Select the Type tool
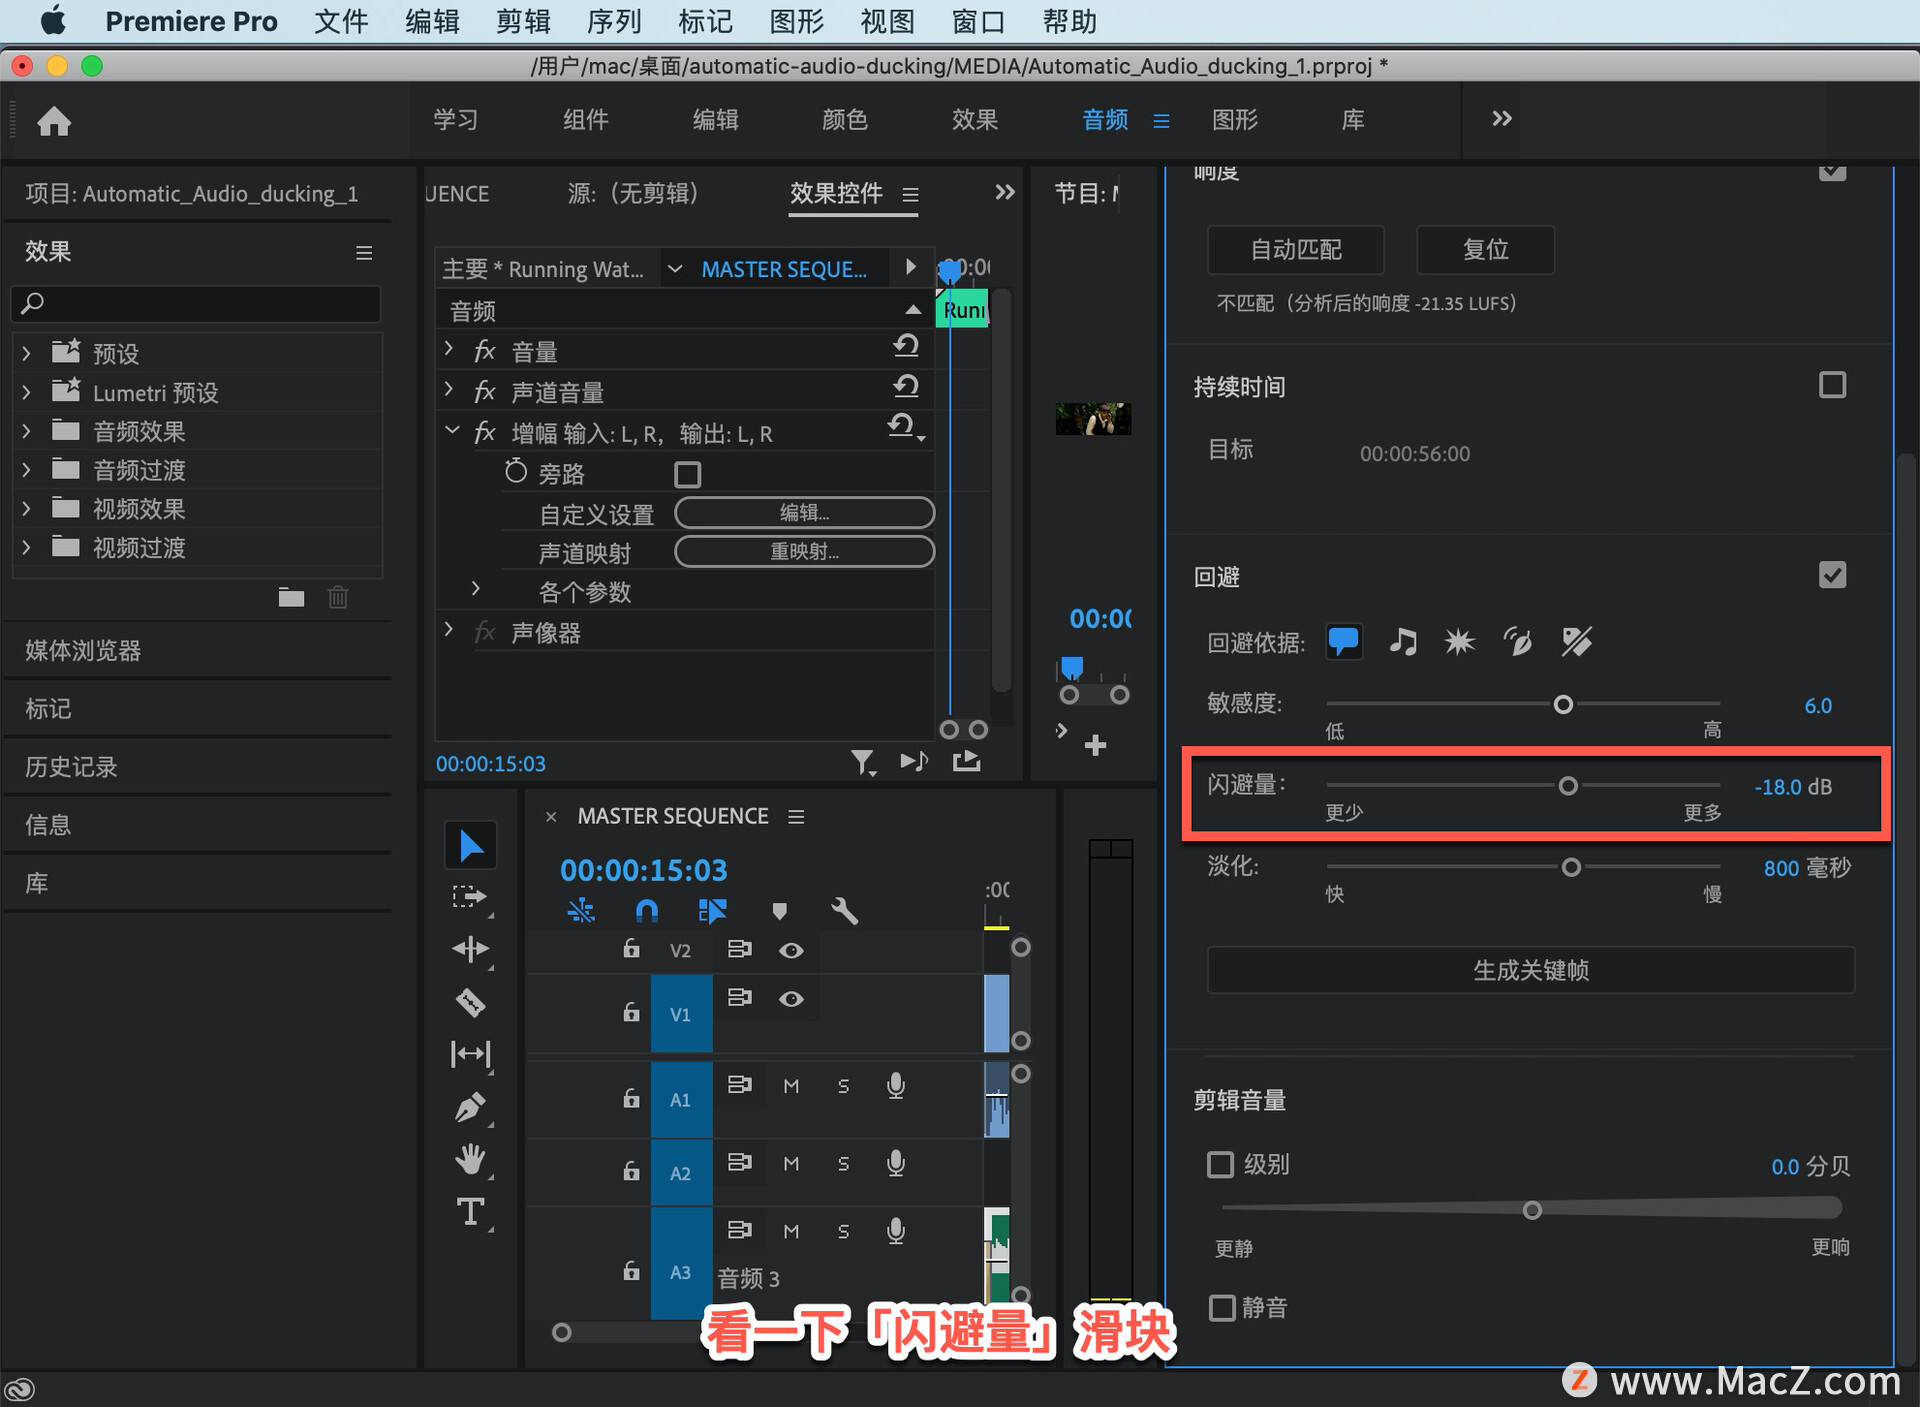The image size is (1920, 1407). click(470, 1212)
